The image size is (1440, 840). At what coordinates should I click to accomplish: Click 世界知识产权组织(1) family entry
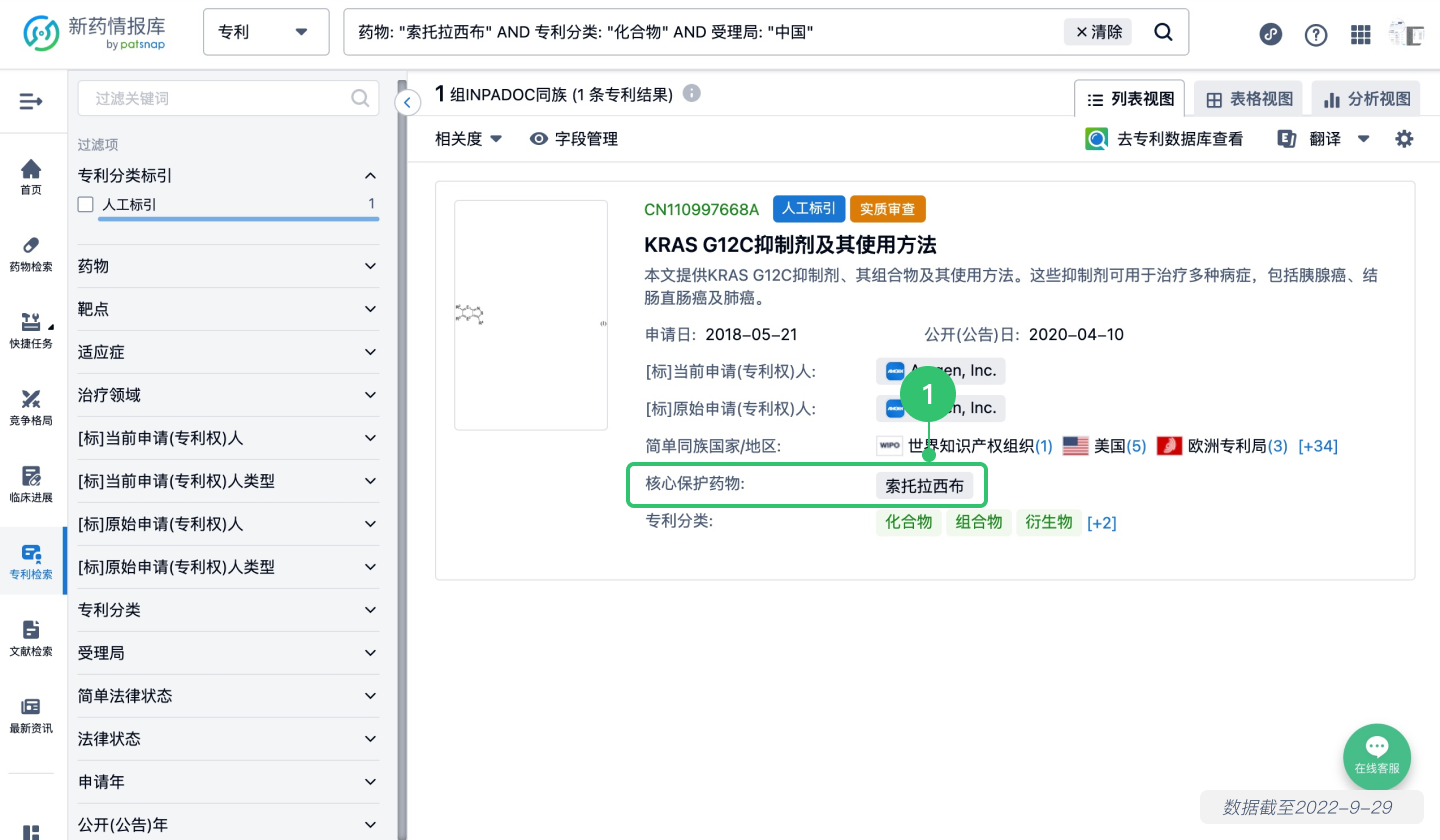tap(964, 446)
